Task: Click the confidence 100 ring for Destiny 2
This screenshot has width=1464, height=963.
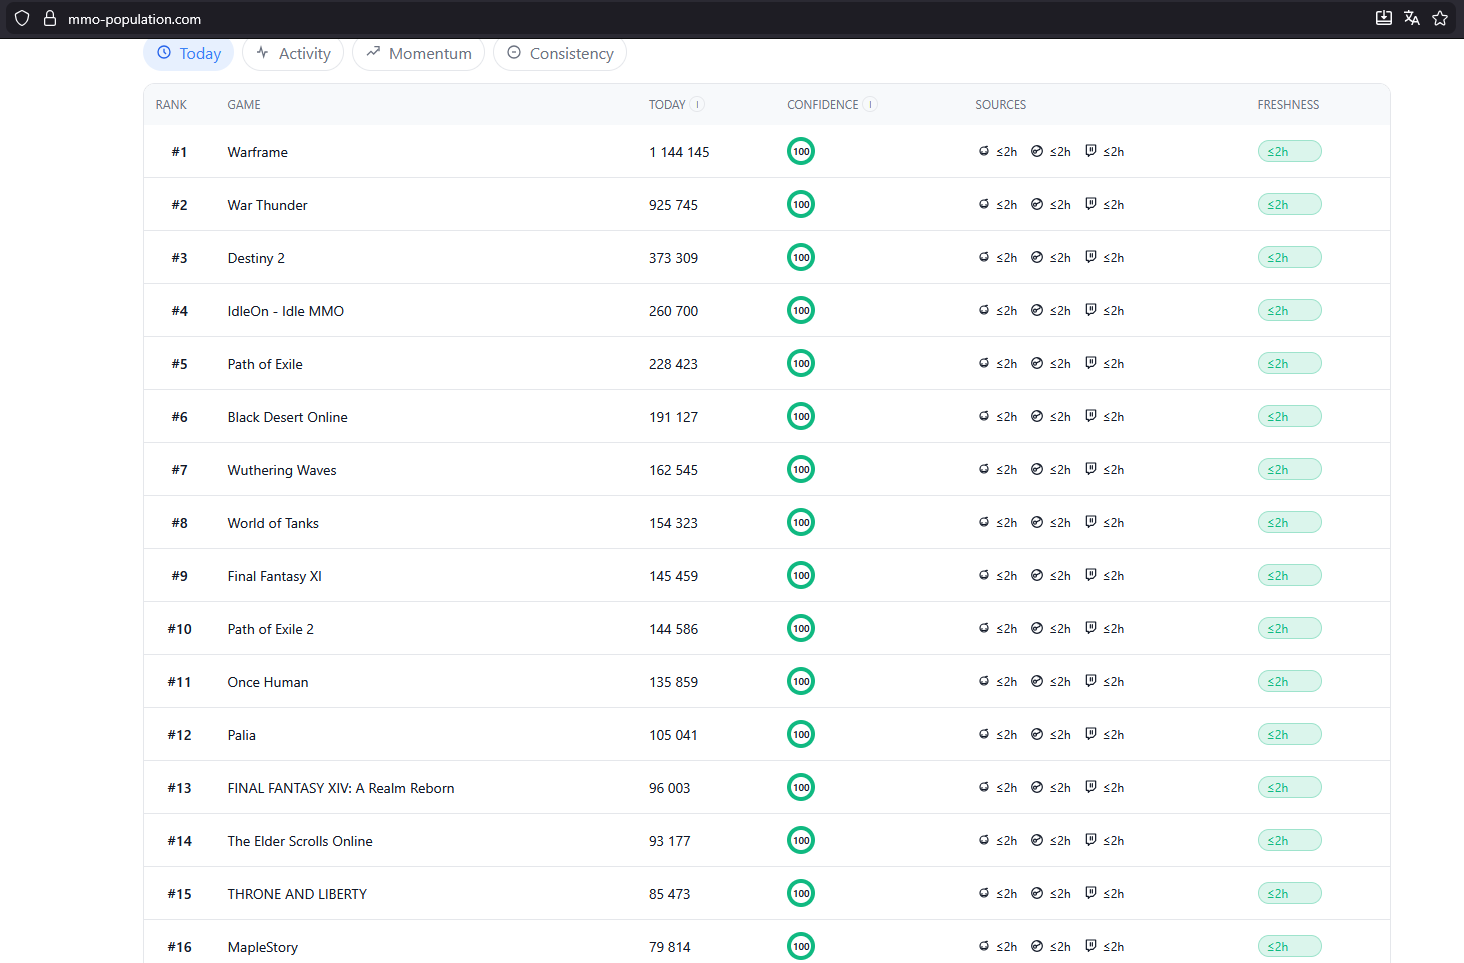Action: (x=801, y=257)
